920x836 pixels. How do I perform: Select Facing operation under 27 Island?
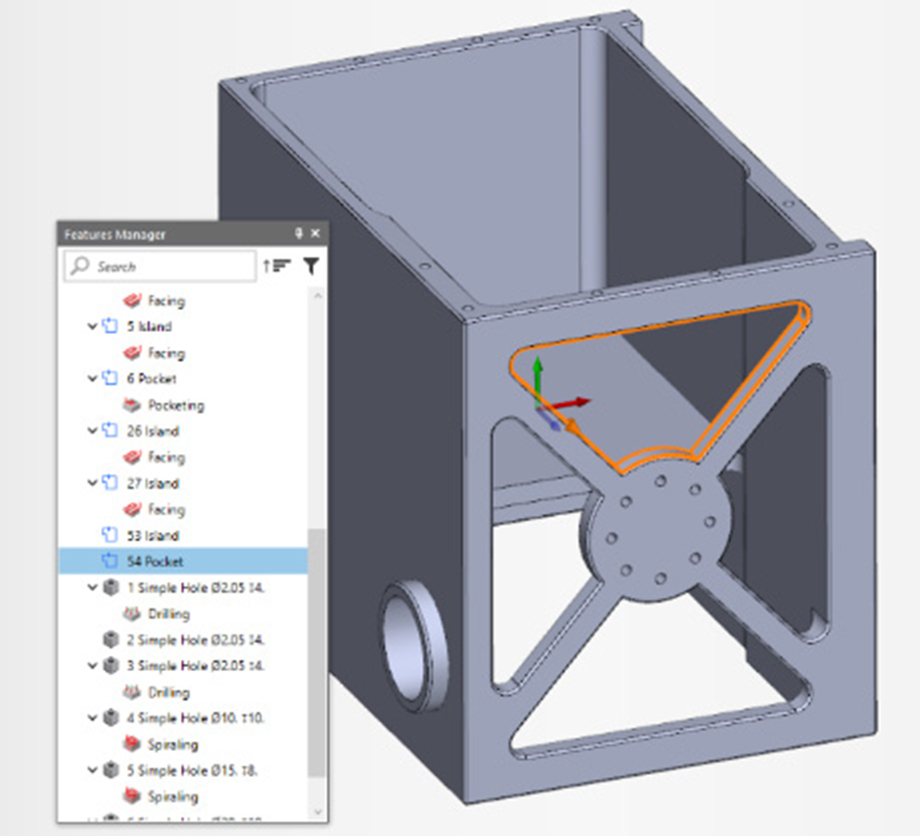tap(166, 510)
